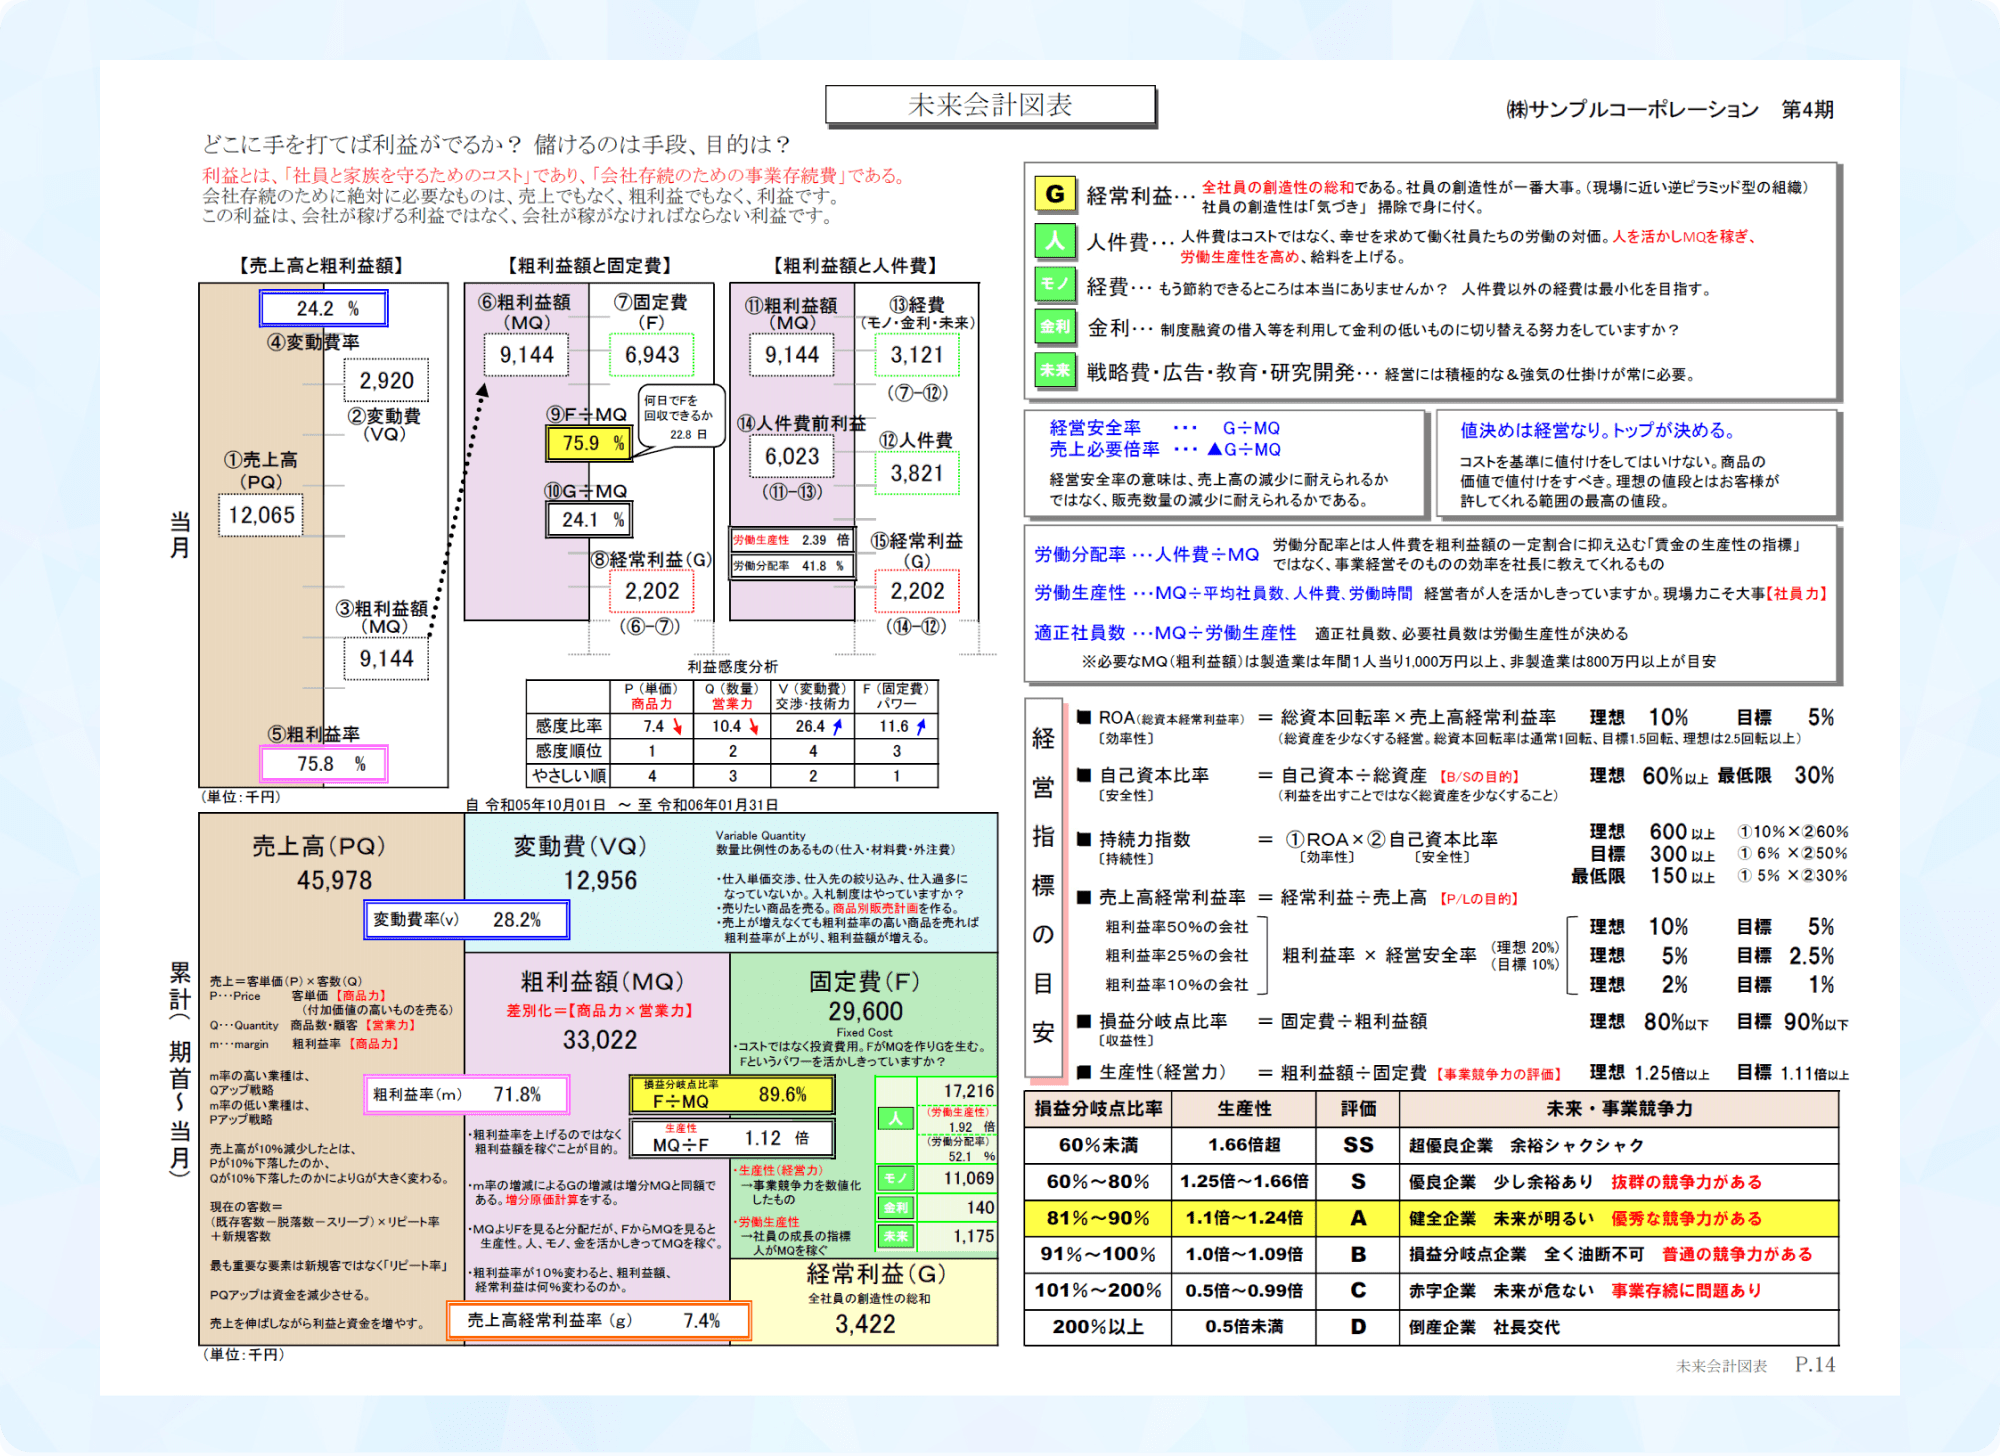Click the page number P.14
Viewport: 2000px width, 1456px height.
1815,1365
